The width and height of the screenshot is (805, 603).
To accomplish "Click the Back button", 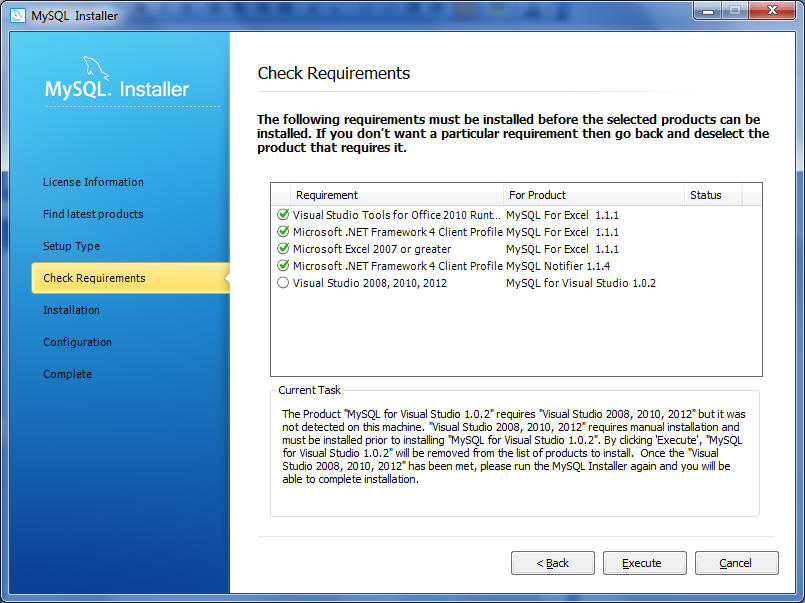I will tap(552, 563).
